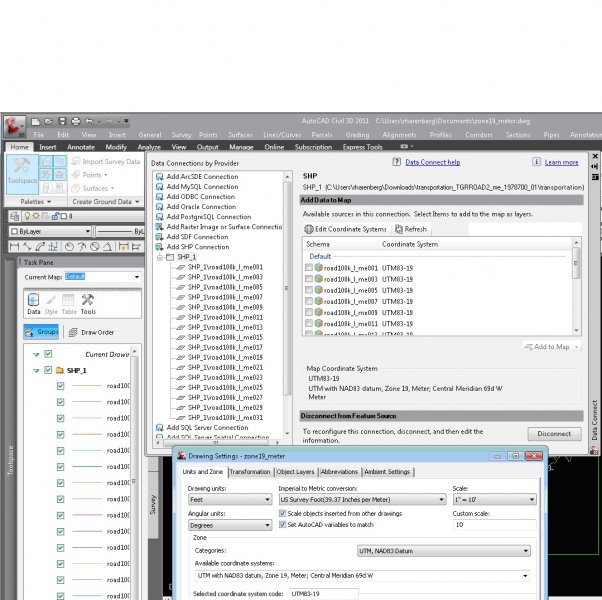
Task: Click the info icon beside Learn more
Action: (536, 162)
